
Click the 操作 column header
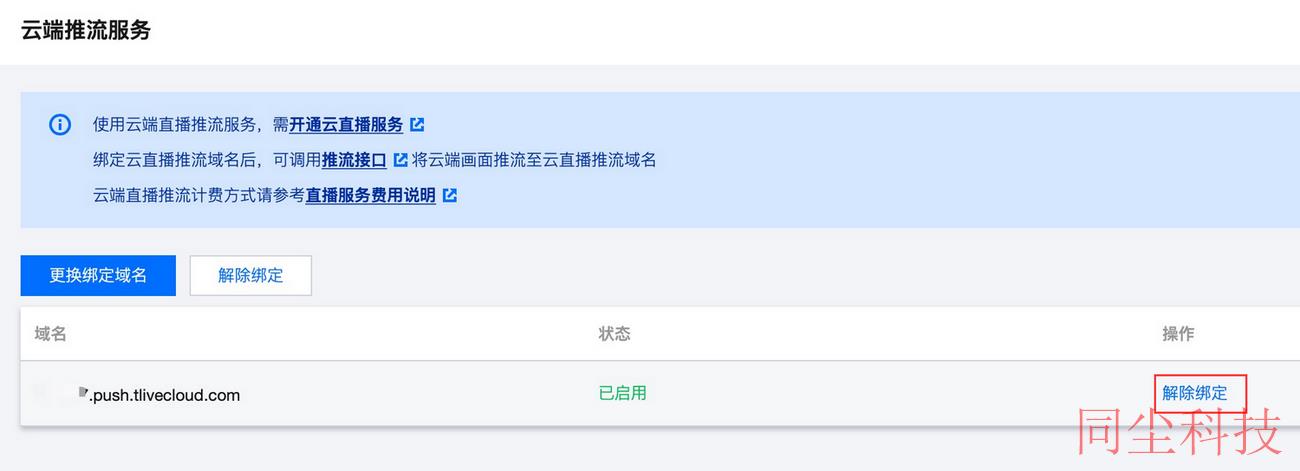point(1178,334)
